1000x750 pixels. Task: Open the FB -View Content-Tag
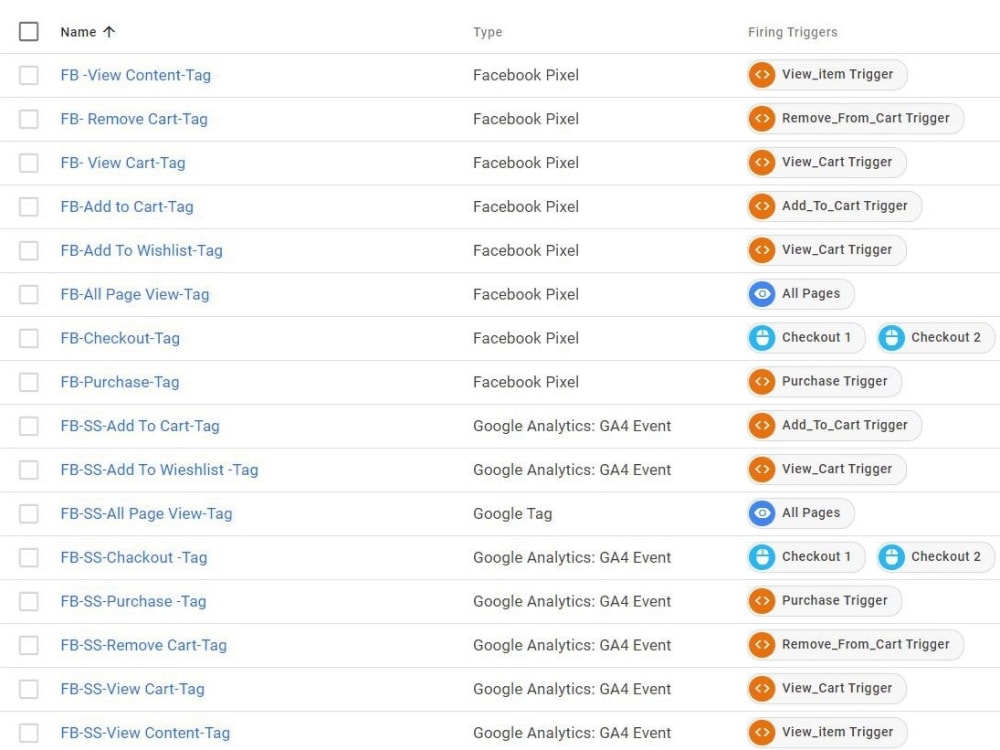(x=136, y=75)
